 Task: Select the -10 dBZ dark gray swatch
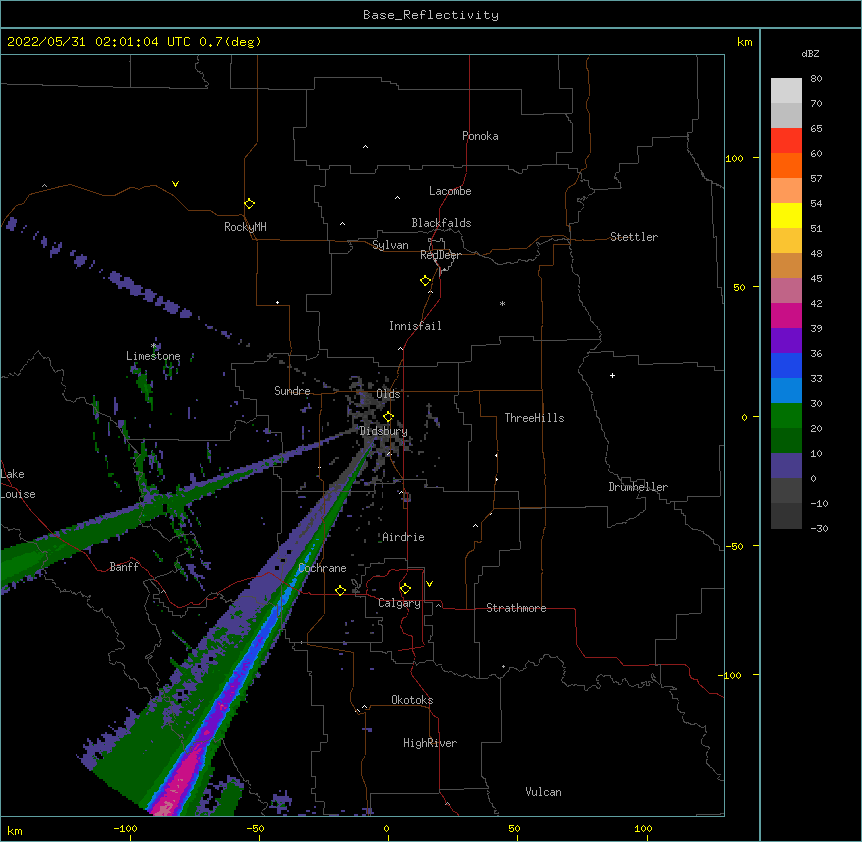point(786,516)
